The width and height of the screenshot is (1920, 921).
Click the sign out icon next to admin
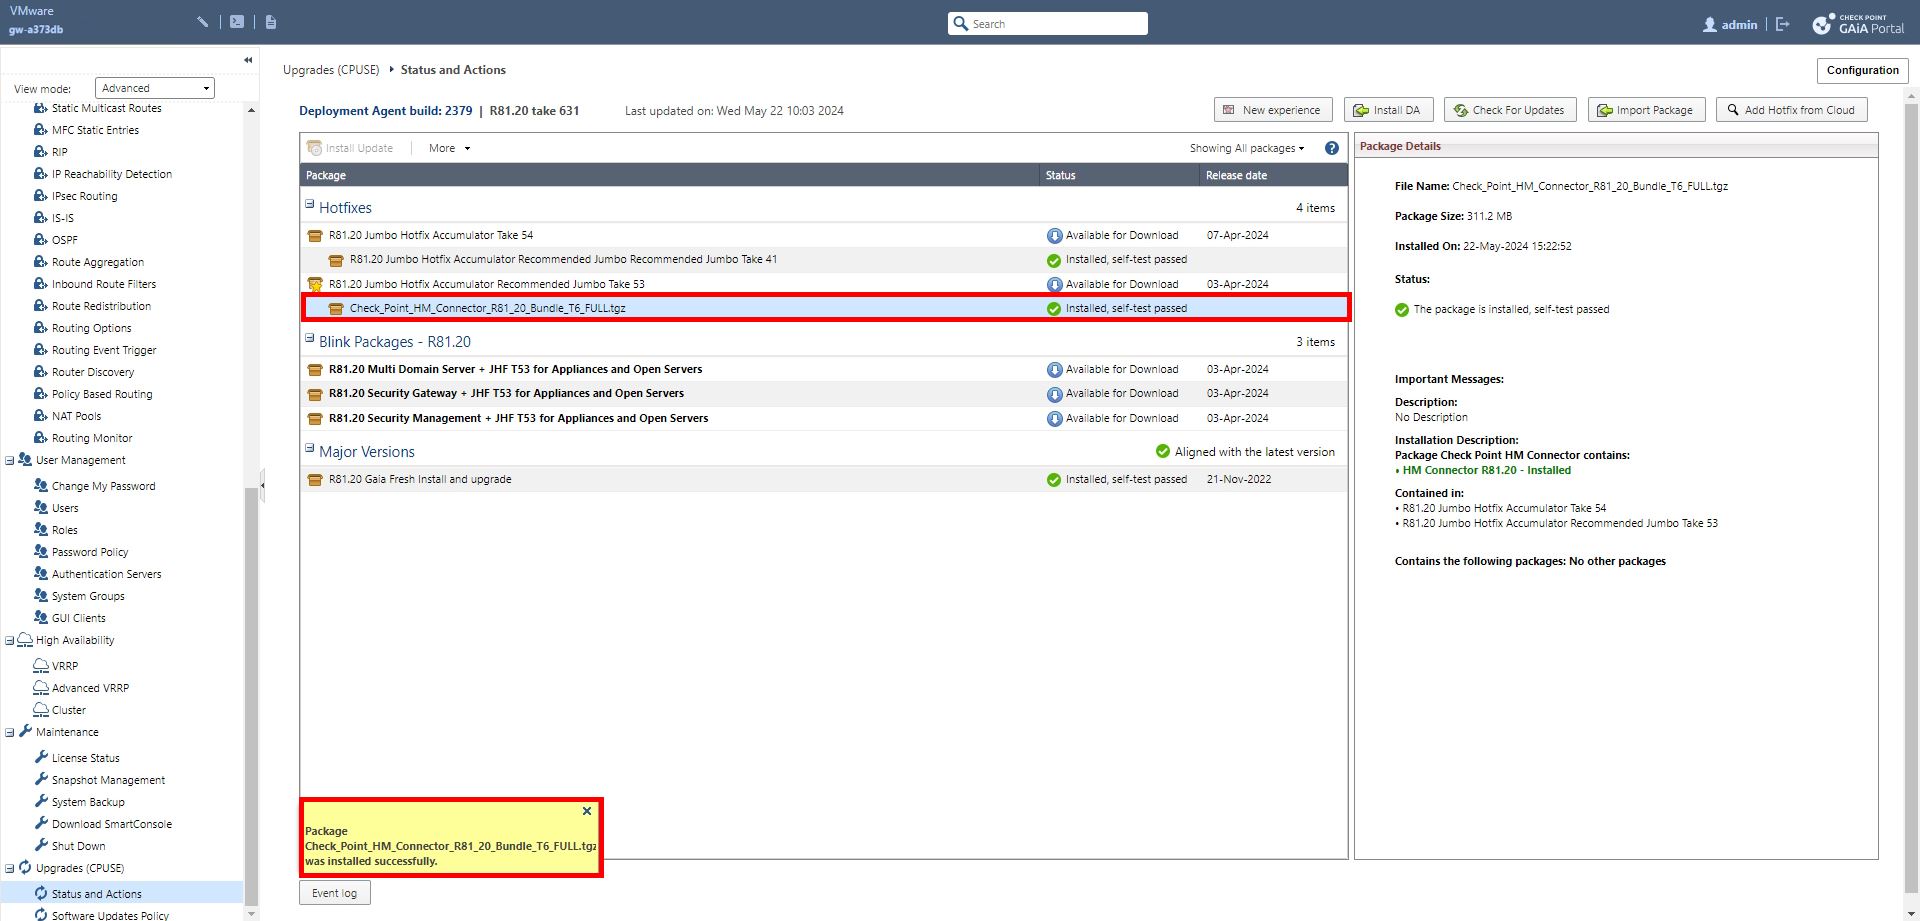click(1782, 24)
